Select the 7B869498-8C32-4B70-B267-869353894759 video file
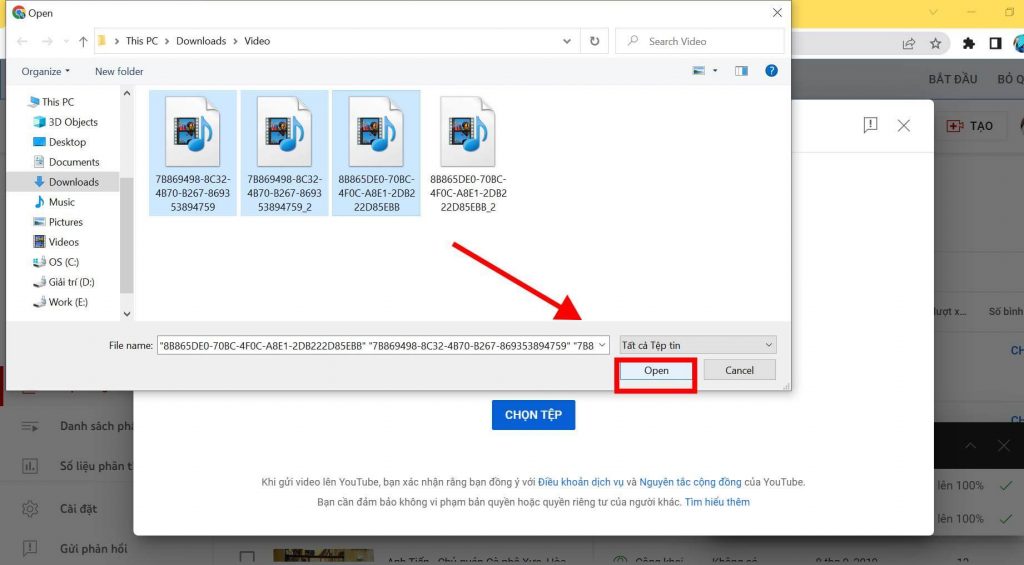Viewport: 1024px width, 565px height. tap(193, 154)
